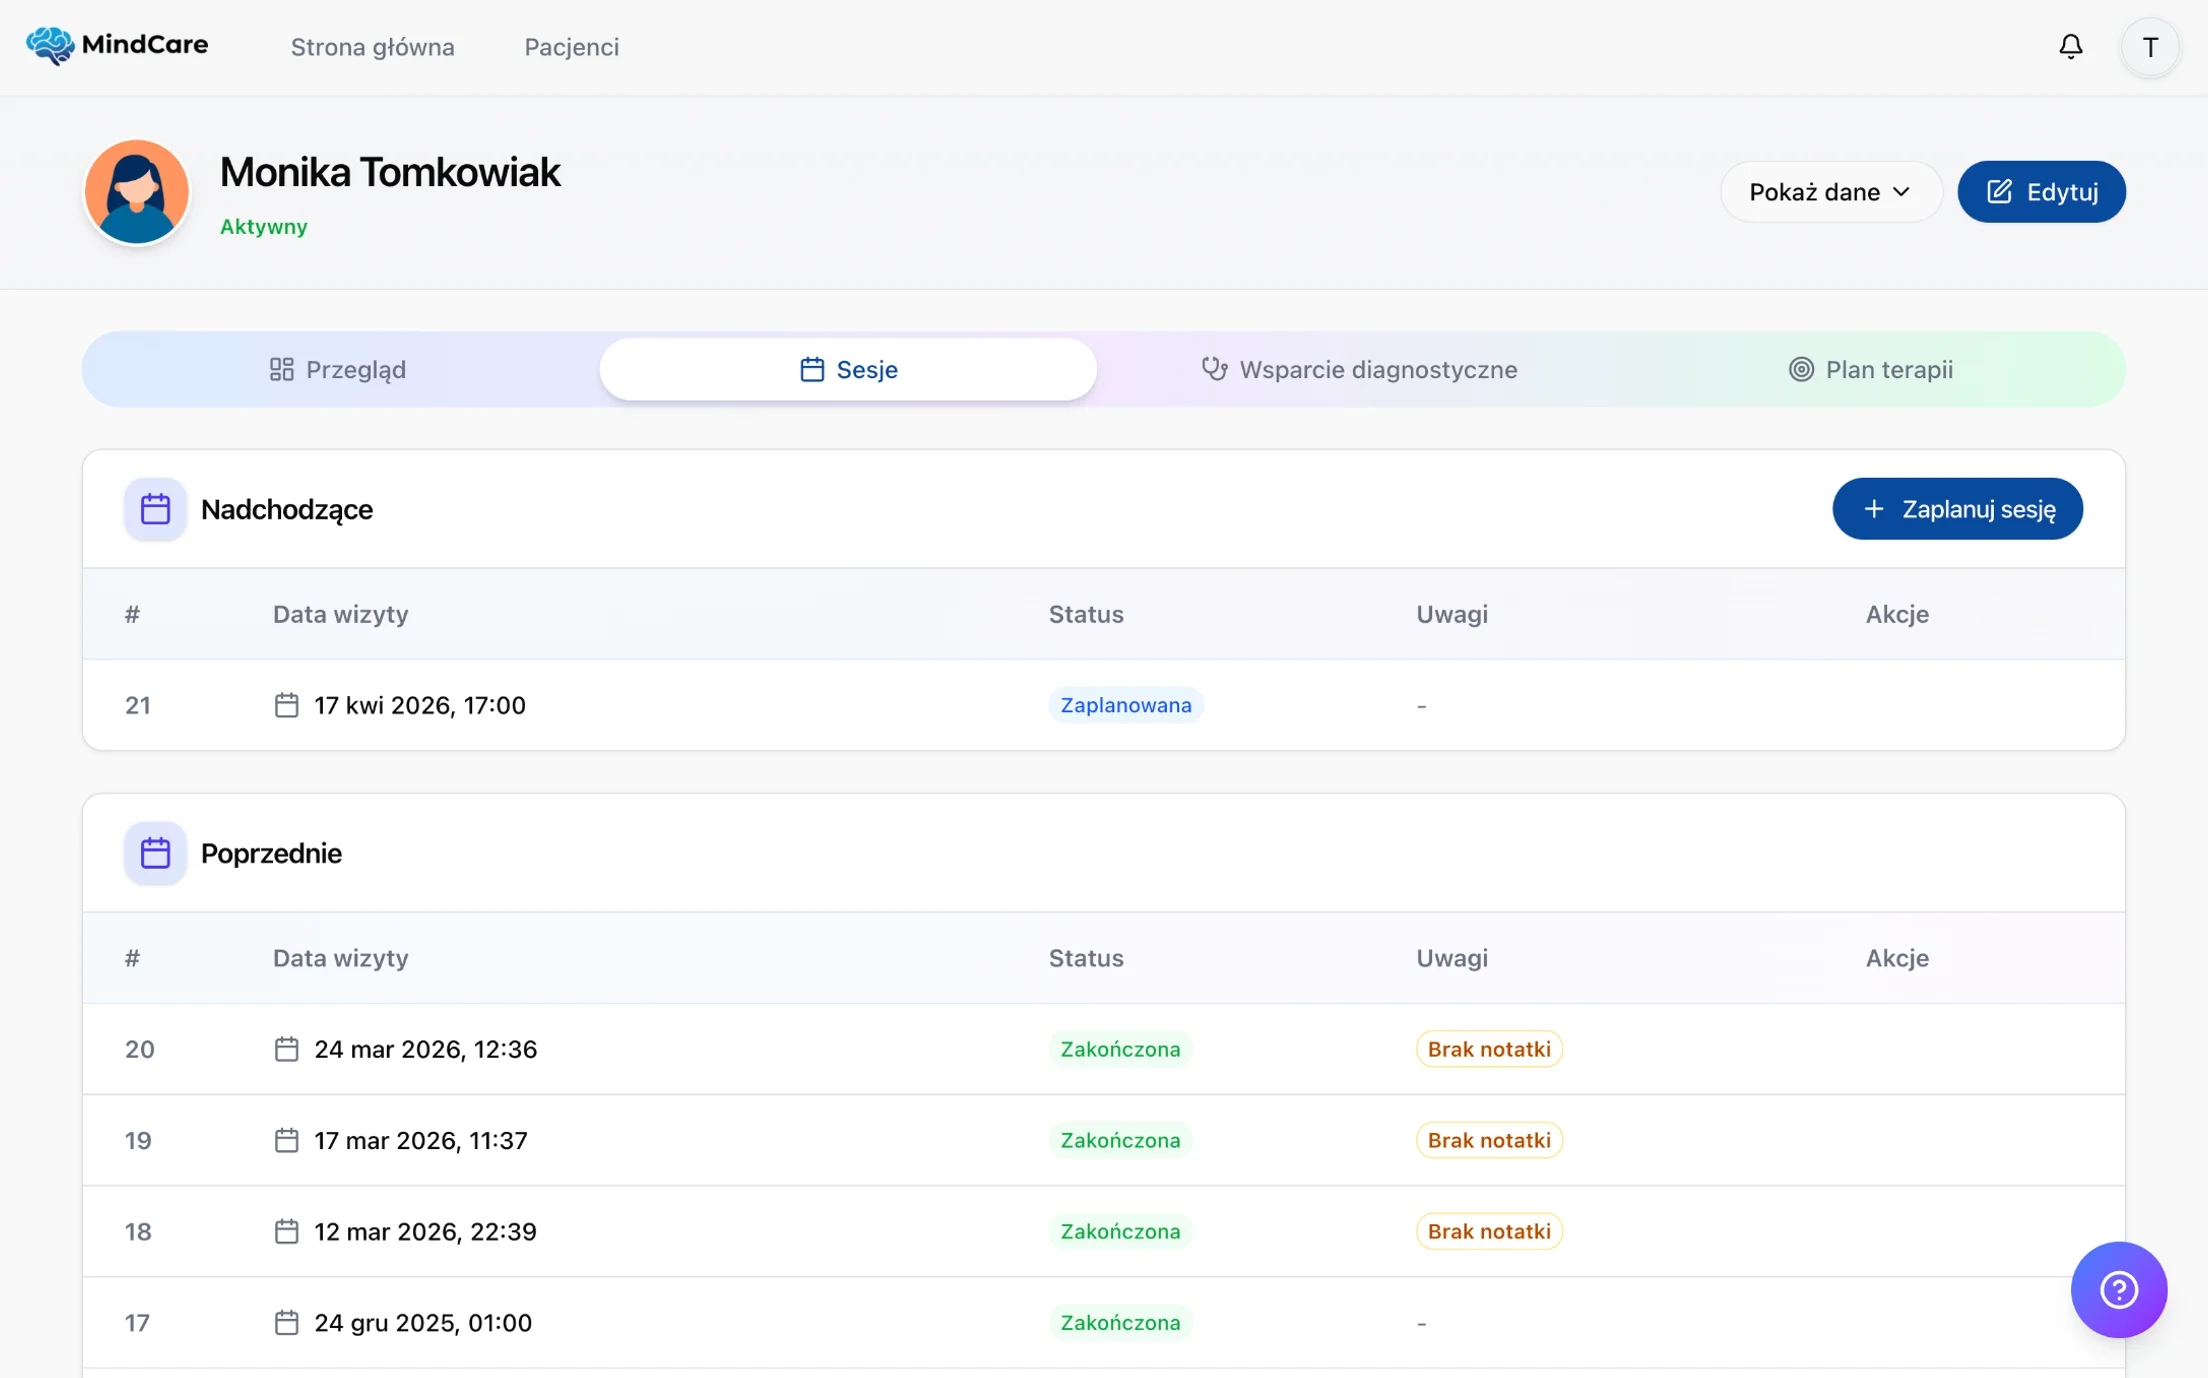Click the Poprzednie calendar icon
Screen dimensions: 2208x1378
[x=155, y=853]
